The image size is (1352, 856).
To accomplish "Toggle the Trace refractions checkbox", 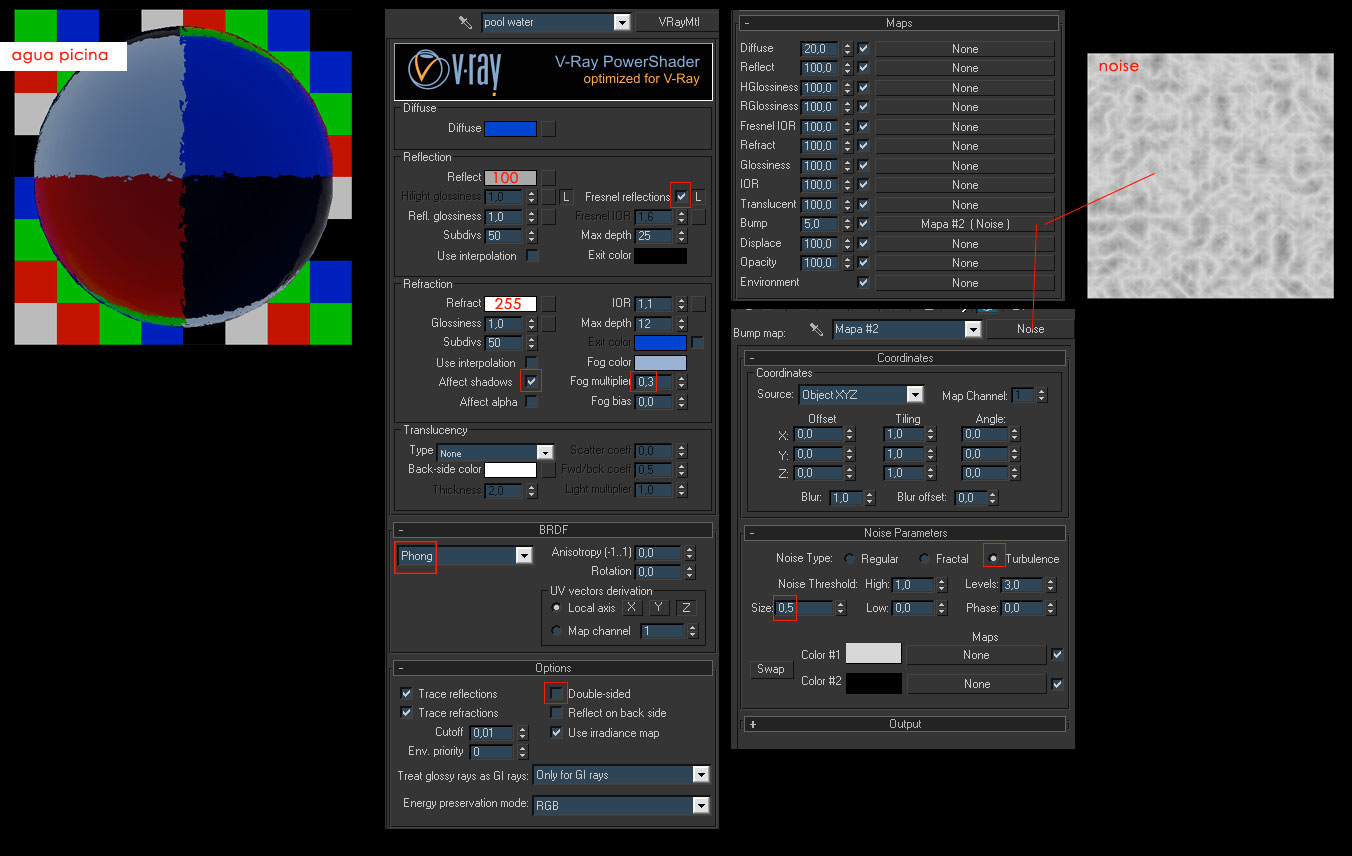I will 407,713.
